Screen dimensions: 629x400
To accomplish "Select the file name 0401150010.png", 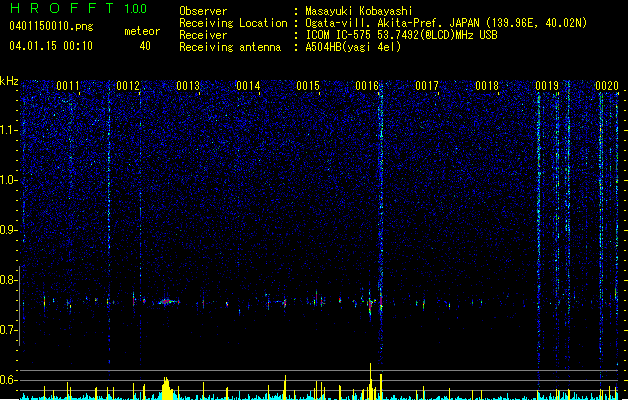I will [x=51, y=26].
